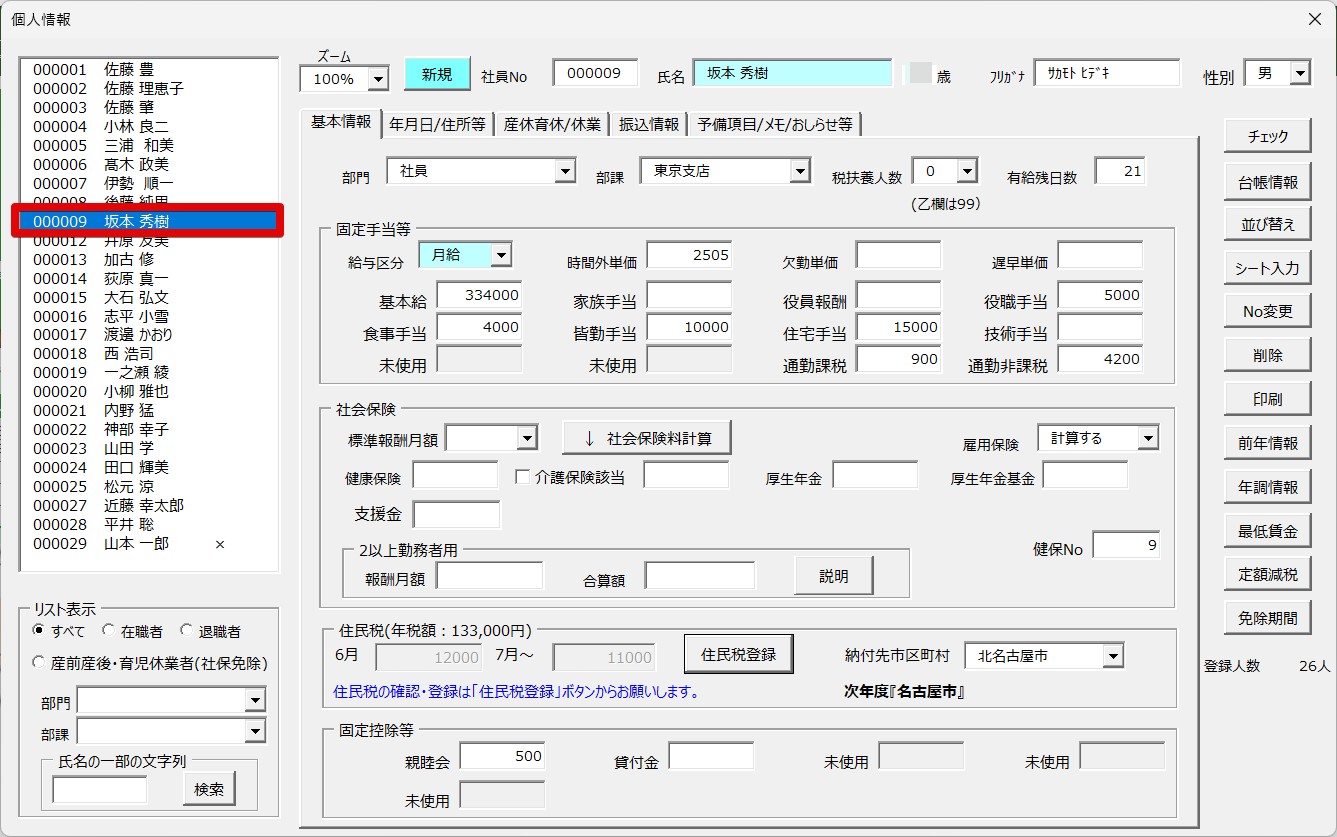This screenshot has width=1337, height=837.
Task: Select the 在職者 radio button
Action: point(108,631)
